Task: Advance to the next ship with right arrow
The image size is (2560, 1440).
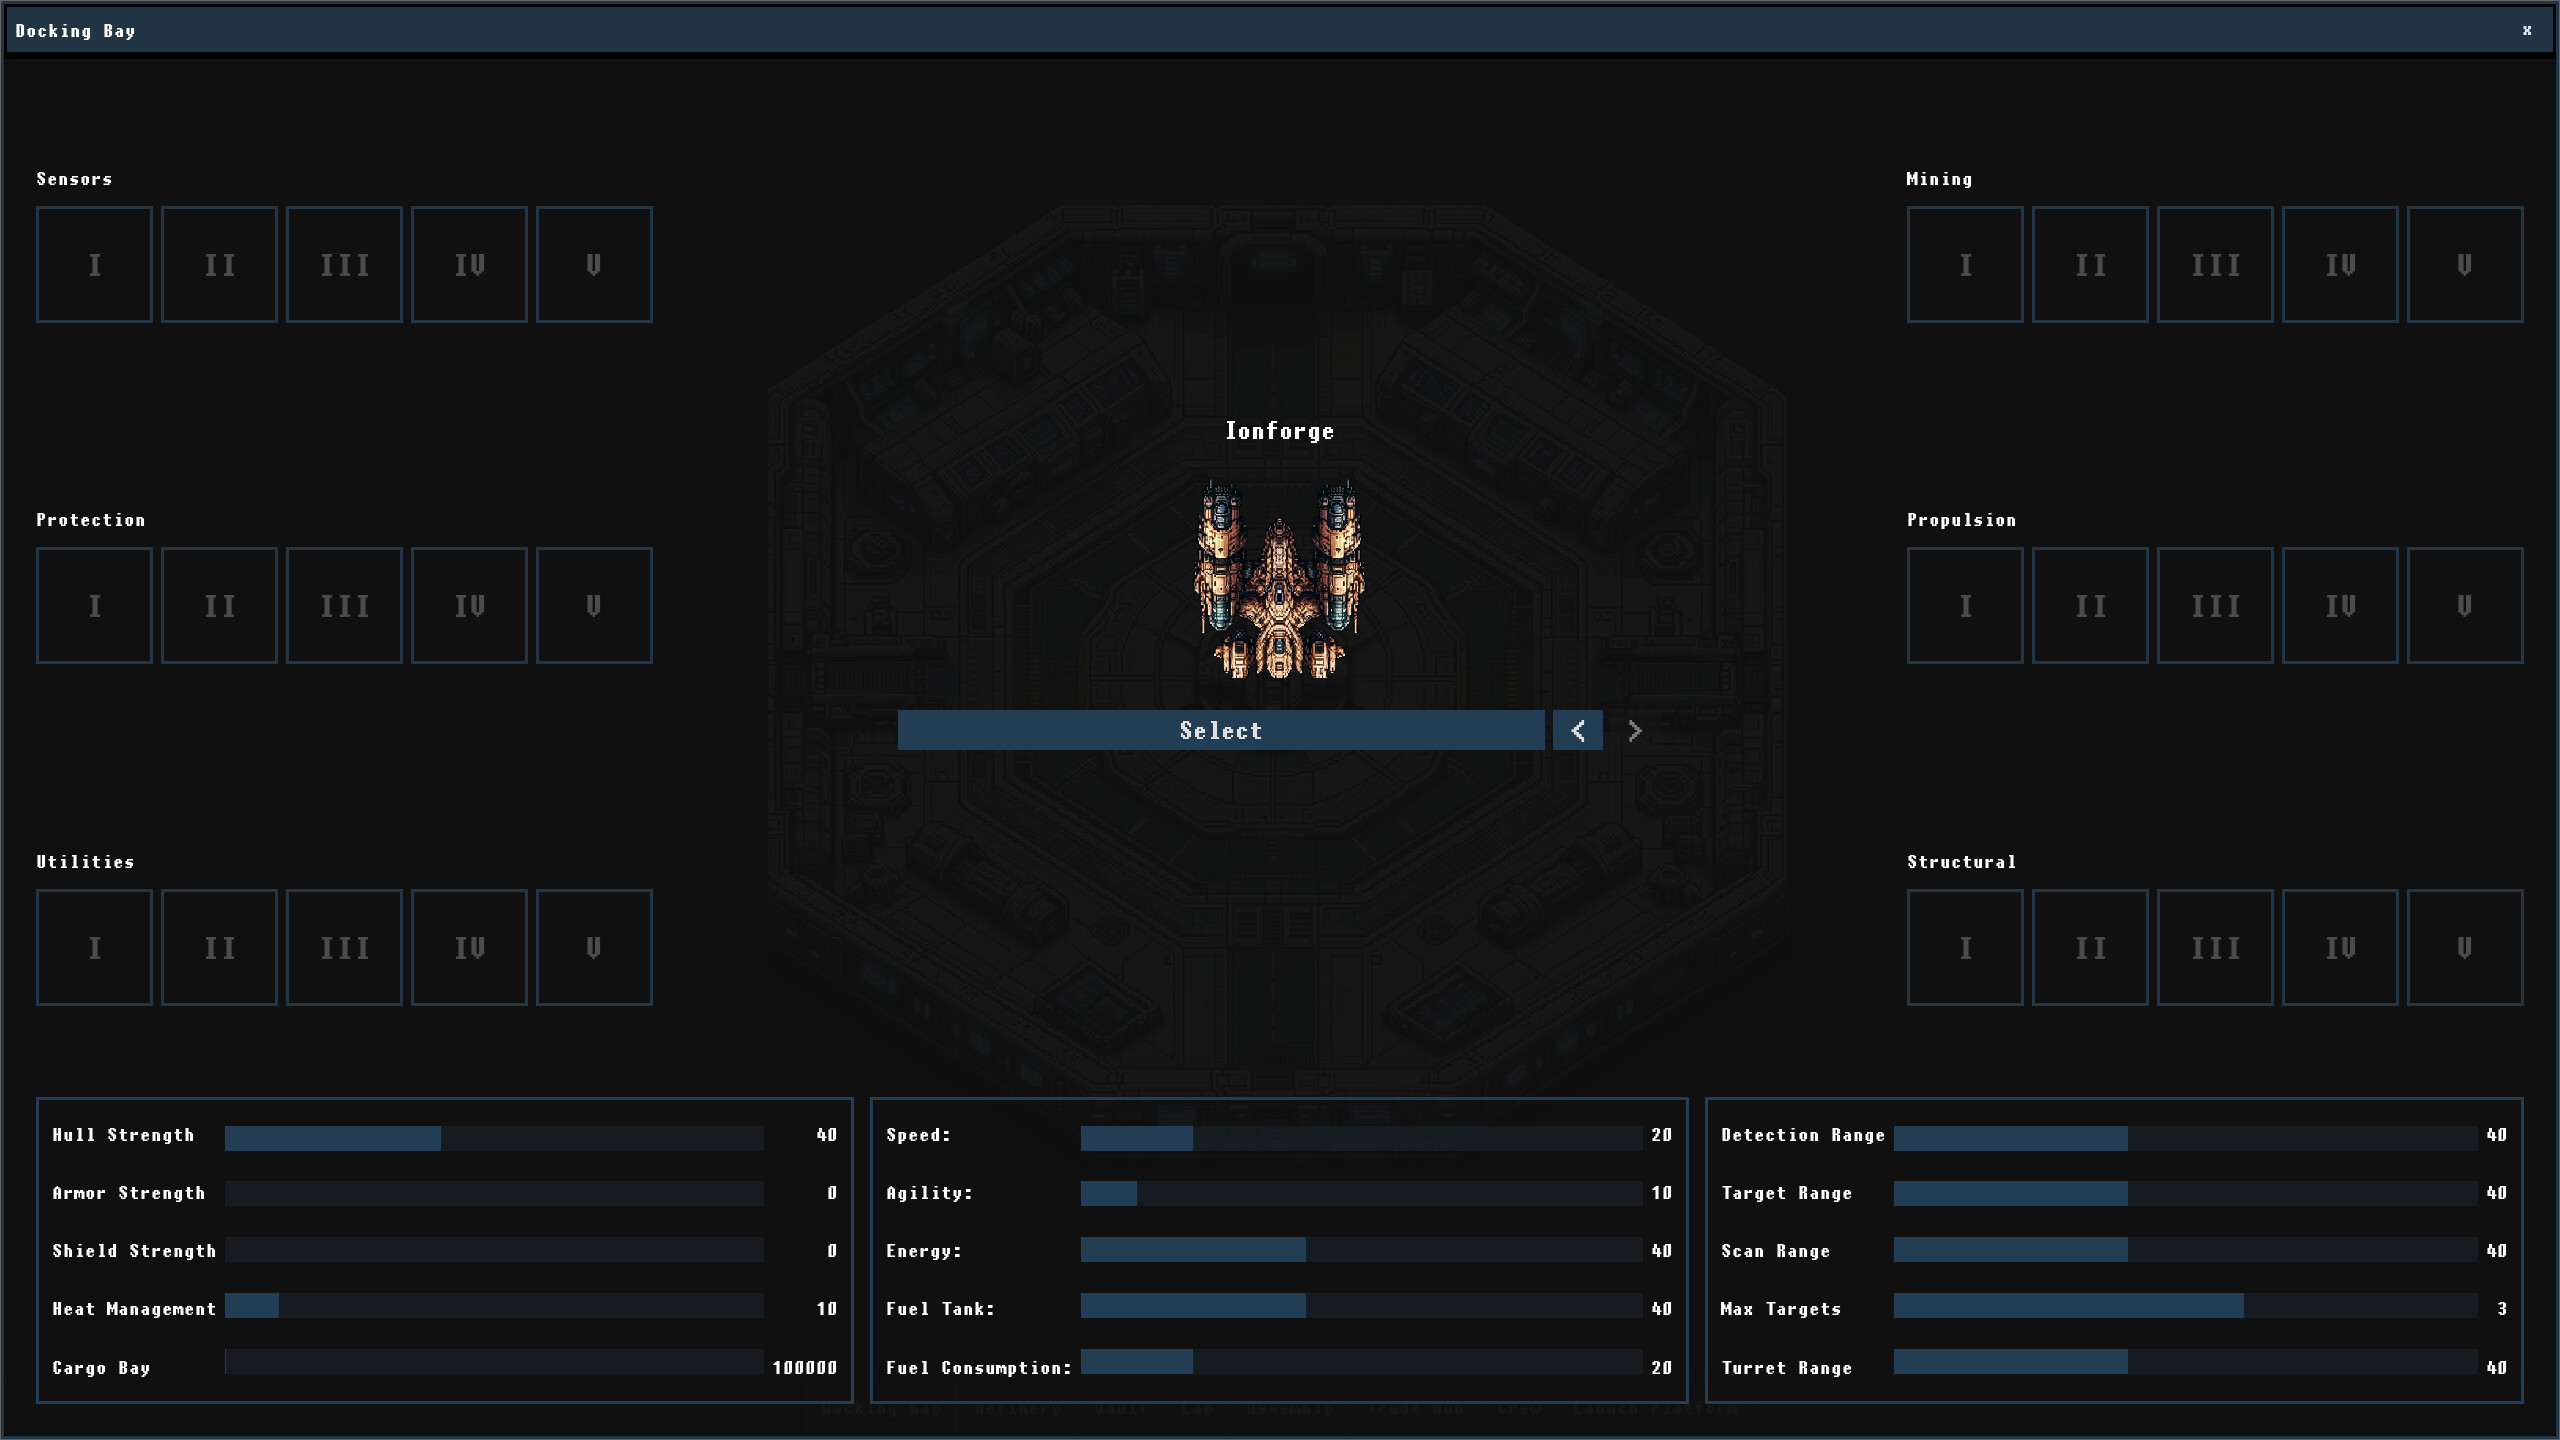Action: 1635,730
